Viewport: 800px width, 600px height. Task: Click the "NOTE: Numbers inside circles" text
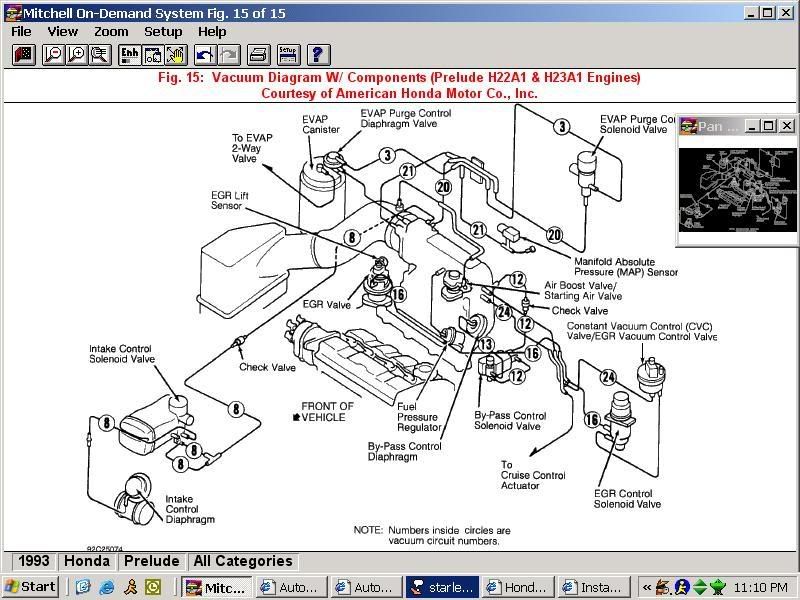pyautogui.click(x=432, y=530)
